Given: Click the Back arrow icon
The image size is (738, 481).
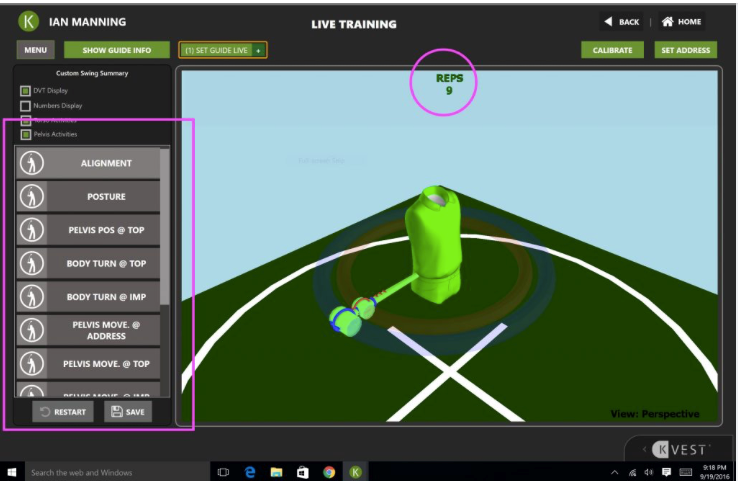Looking at the screenshot, I should 608,22.
